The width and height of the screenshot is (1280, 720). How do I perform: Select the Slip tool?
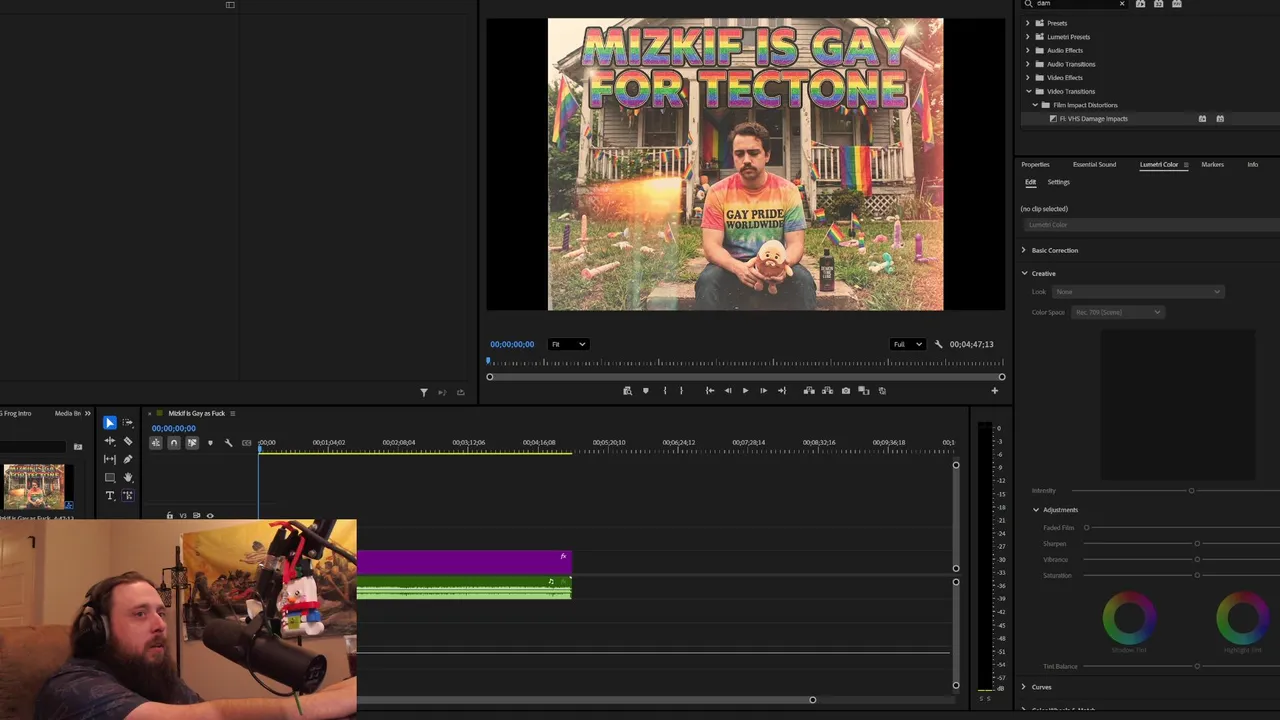[110, 459]
